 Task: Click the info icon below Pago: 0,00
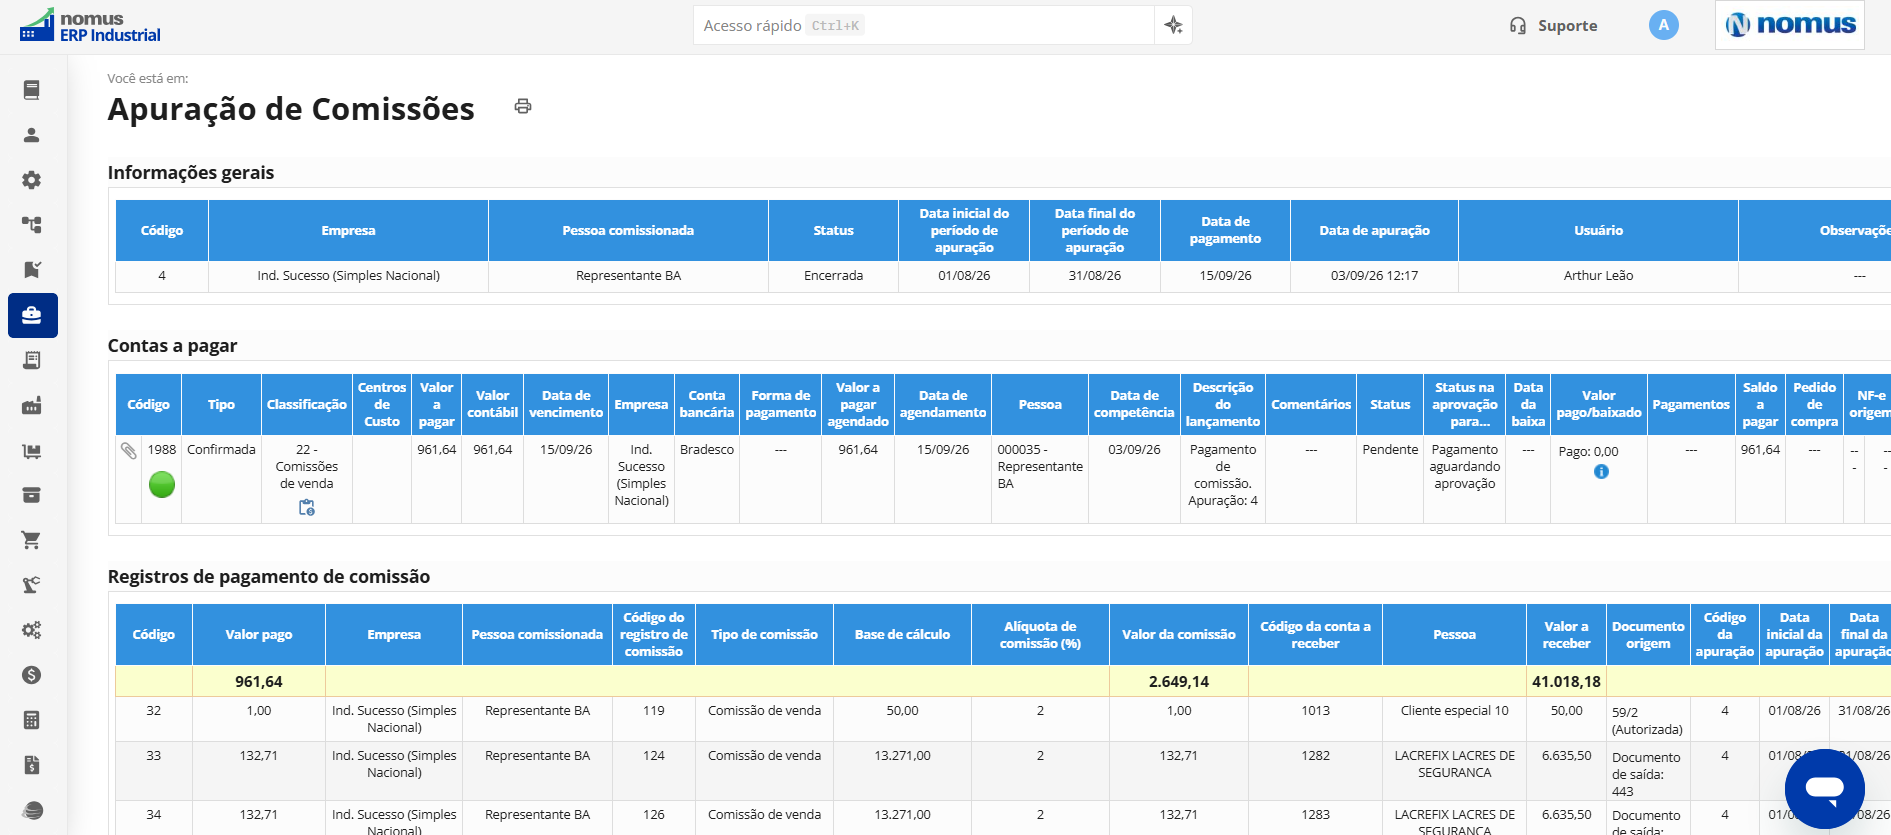tap(1601, 472)
